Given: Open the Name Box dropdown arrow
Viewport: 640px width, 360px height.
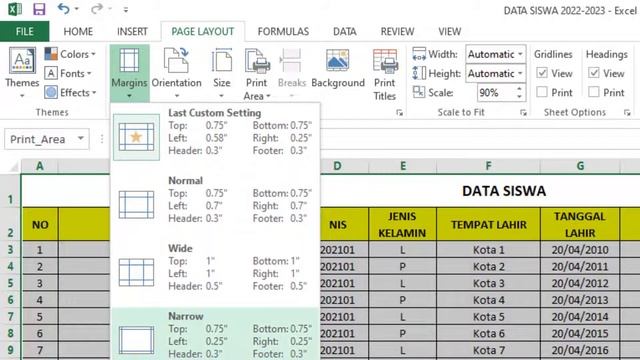Looking at the screenshot, I should tap(81, 139).
